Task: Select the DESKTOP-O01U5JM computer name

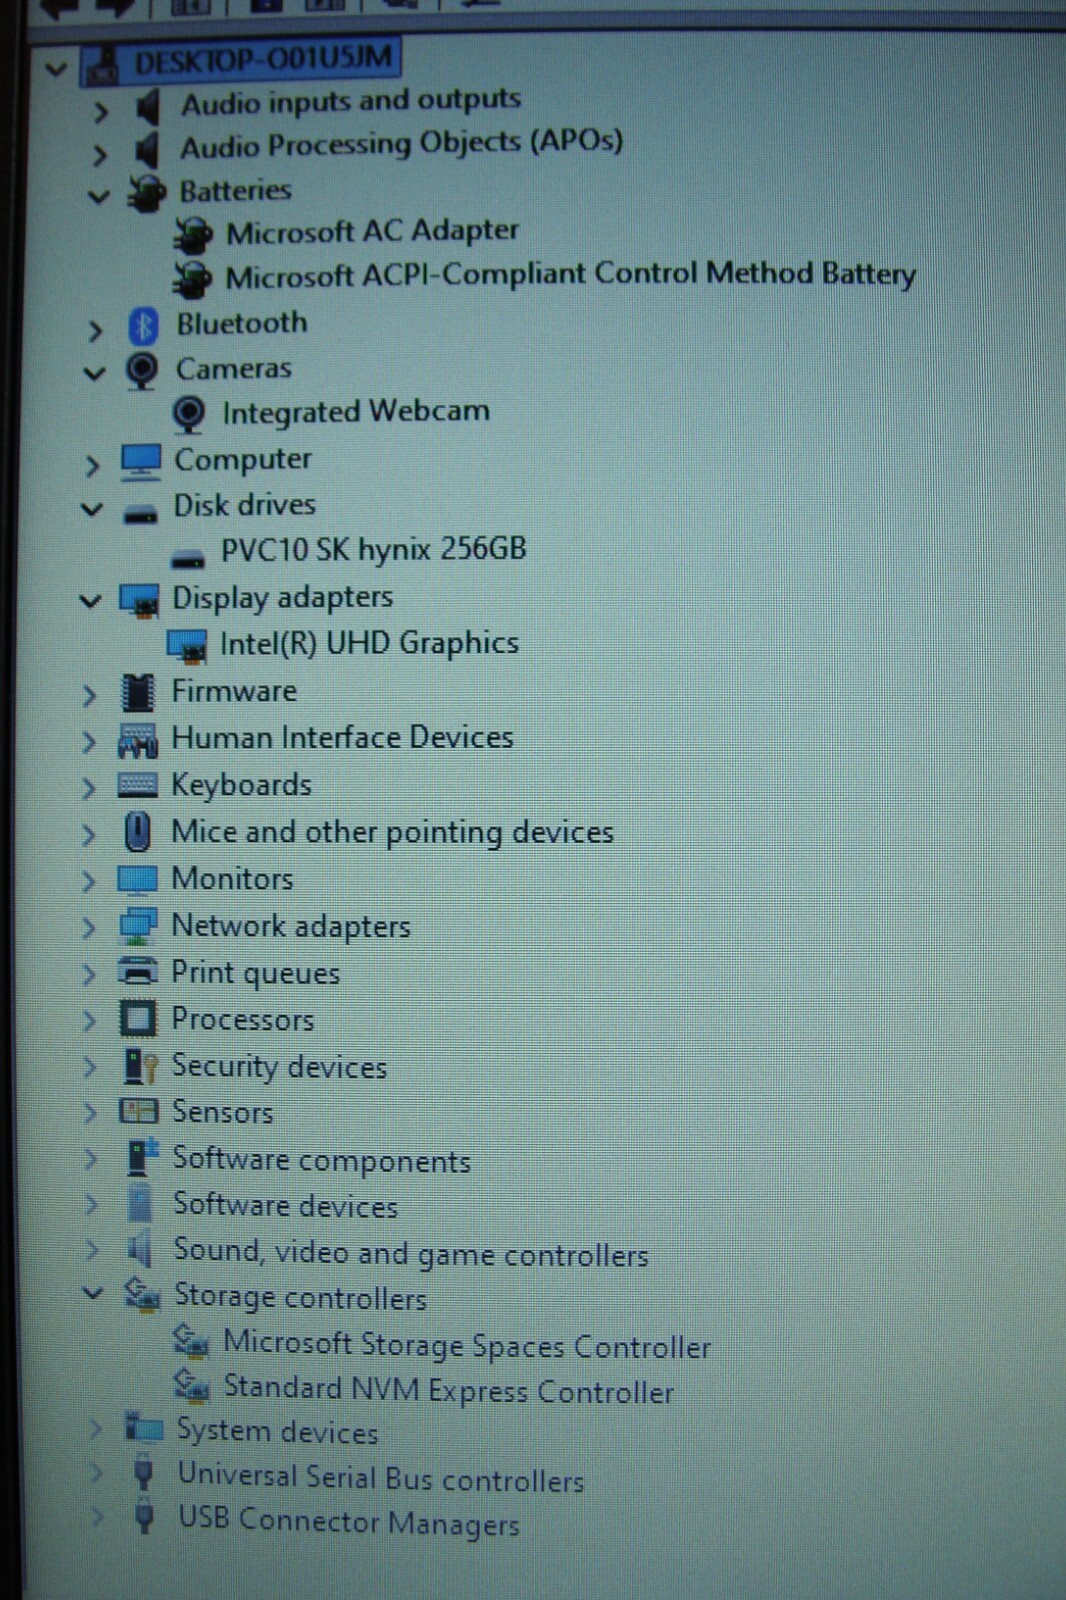Action: (x=264, y=60)
